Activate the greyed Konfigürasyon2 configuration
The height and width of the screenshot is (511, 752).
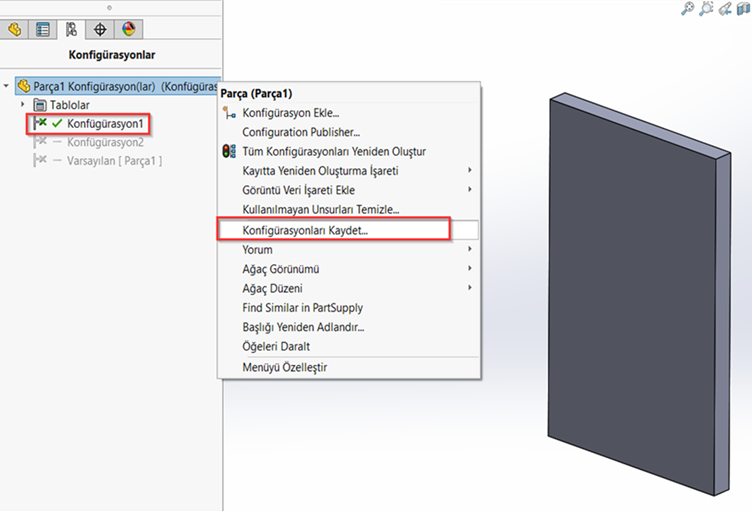tap(105, 142)
